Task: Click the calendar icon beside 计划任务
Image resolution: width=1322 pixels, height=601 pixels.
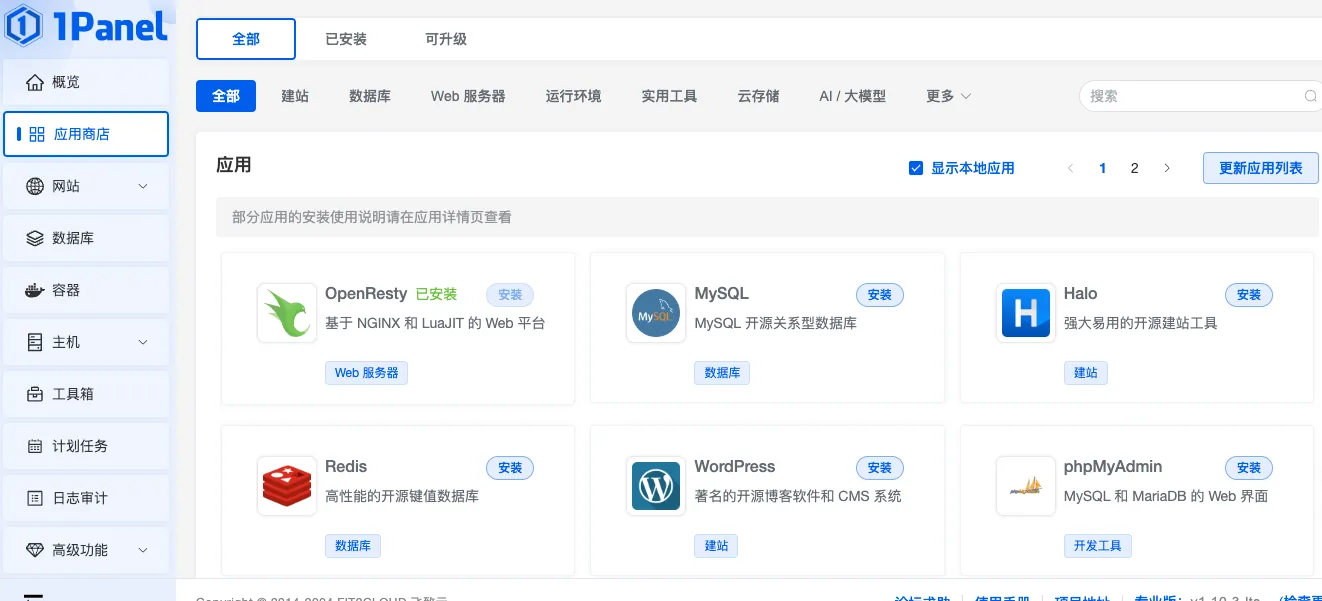Action: [x=35, y=446]
